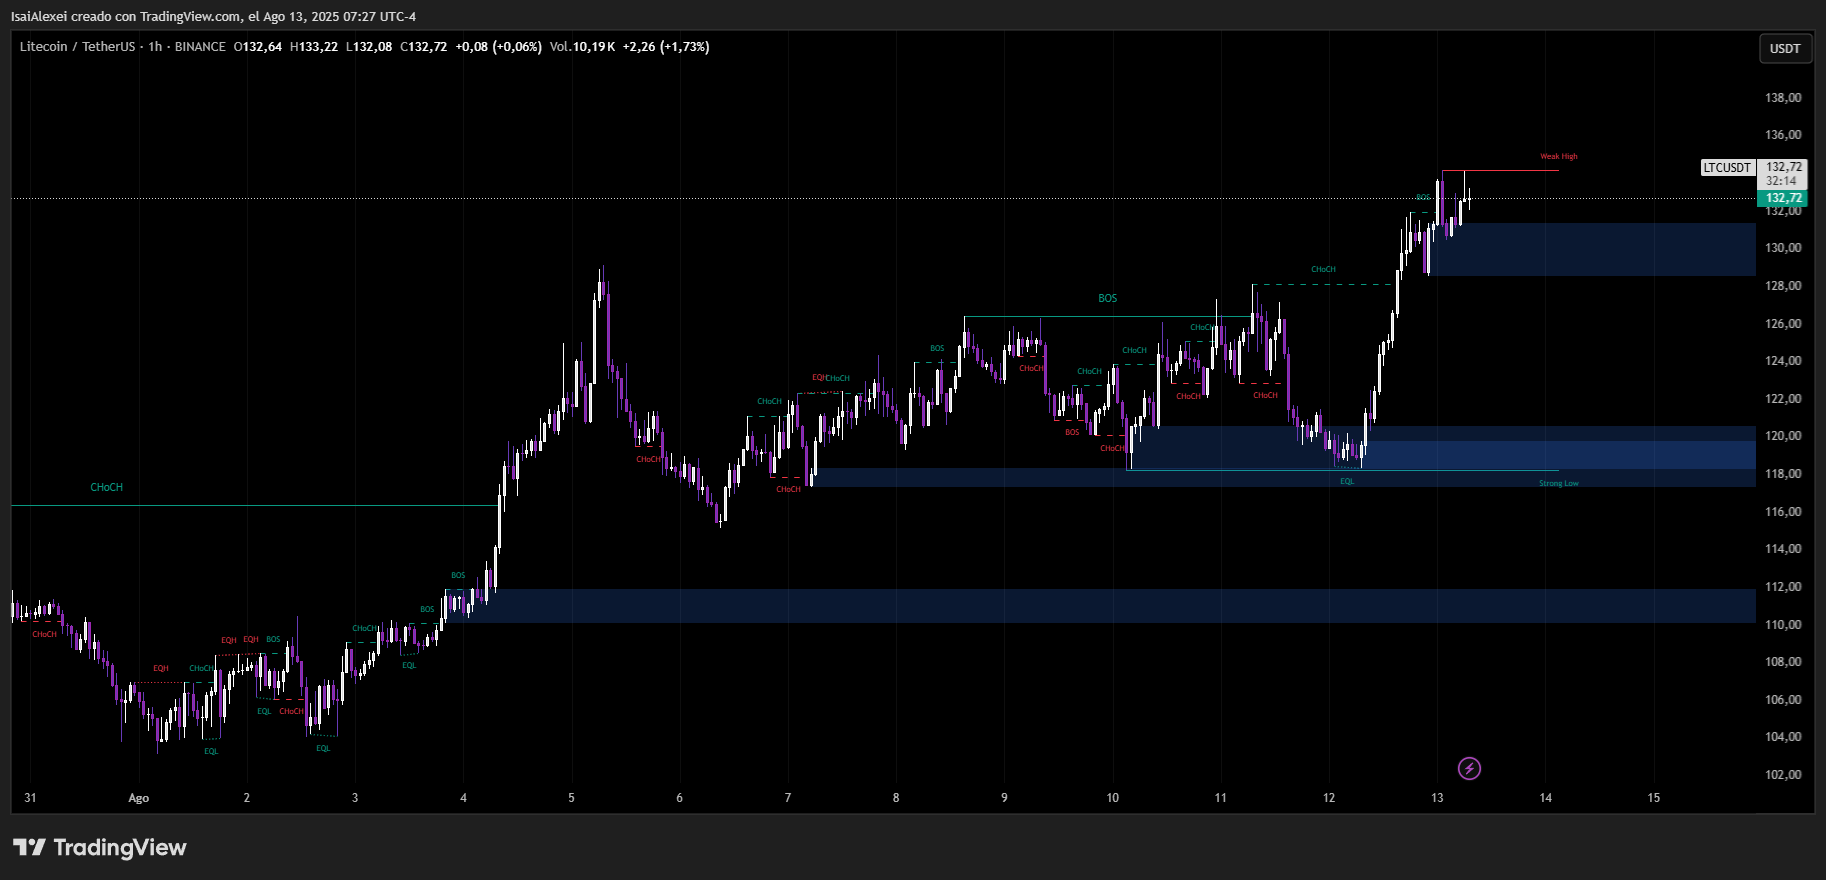Select the red Weak High label
This screenshot has width=1826, height=880.
click(1558, 157)
